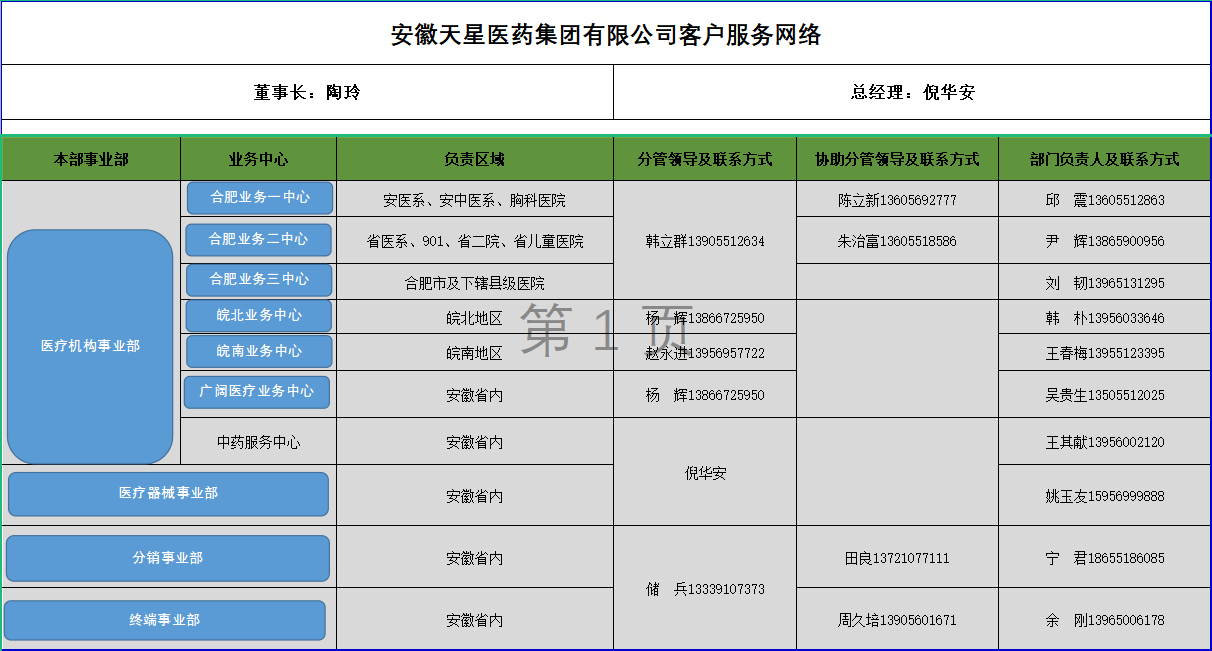Click the 皖南业务中心 shape

click(x=259, y=352)
